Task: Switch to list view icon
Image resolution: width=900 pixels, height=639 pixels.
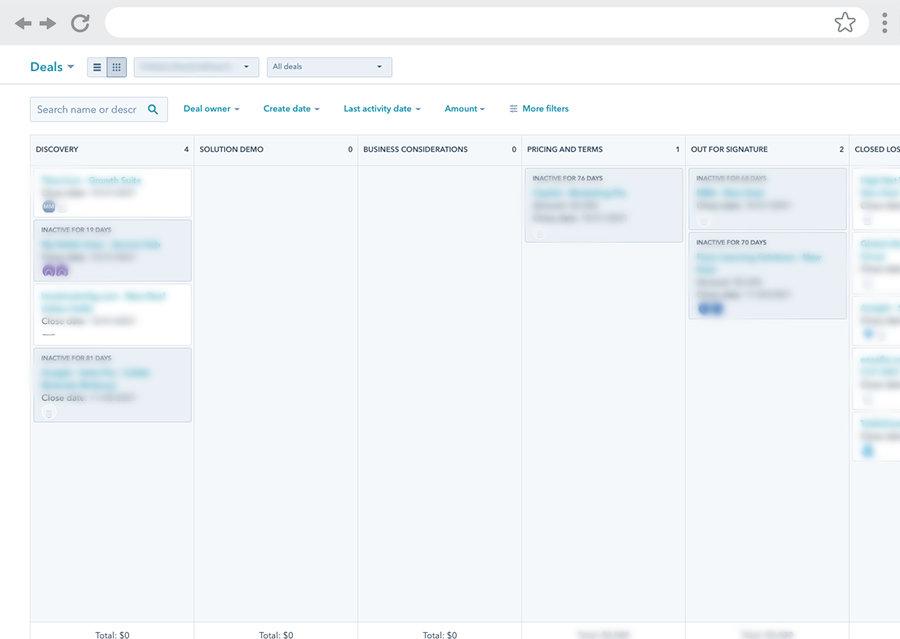Action: click(97, 67)
